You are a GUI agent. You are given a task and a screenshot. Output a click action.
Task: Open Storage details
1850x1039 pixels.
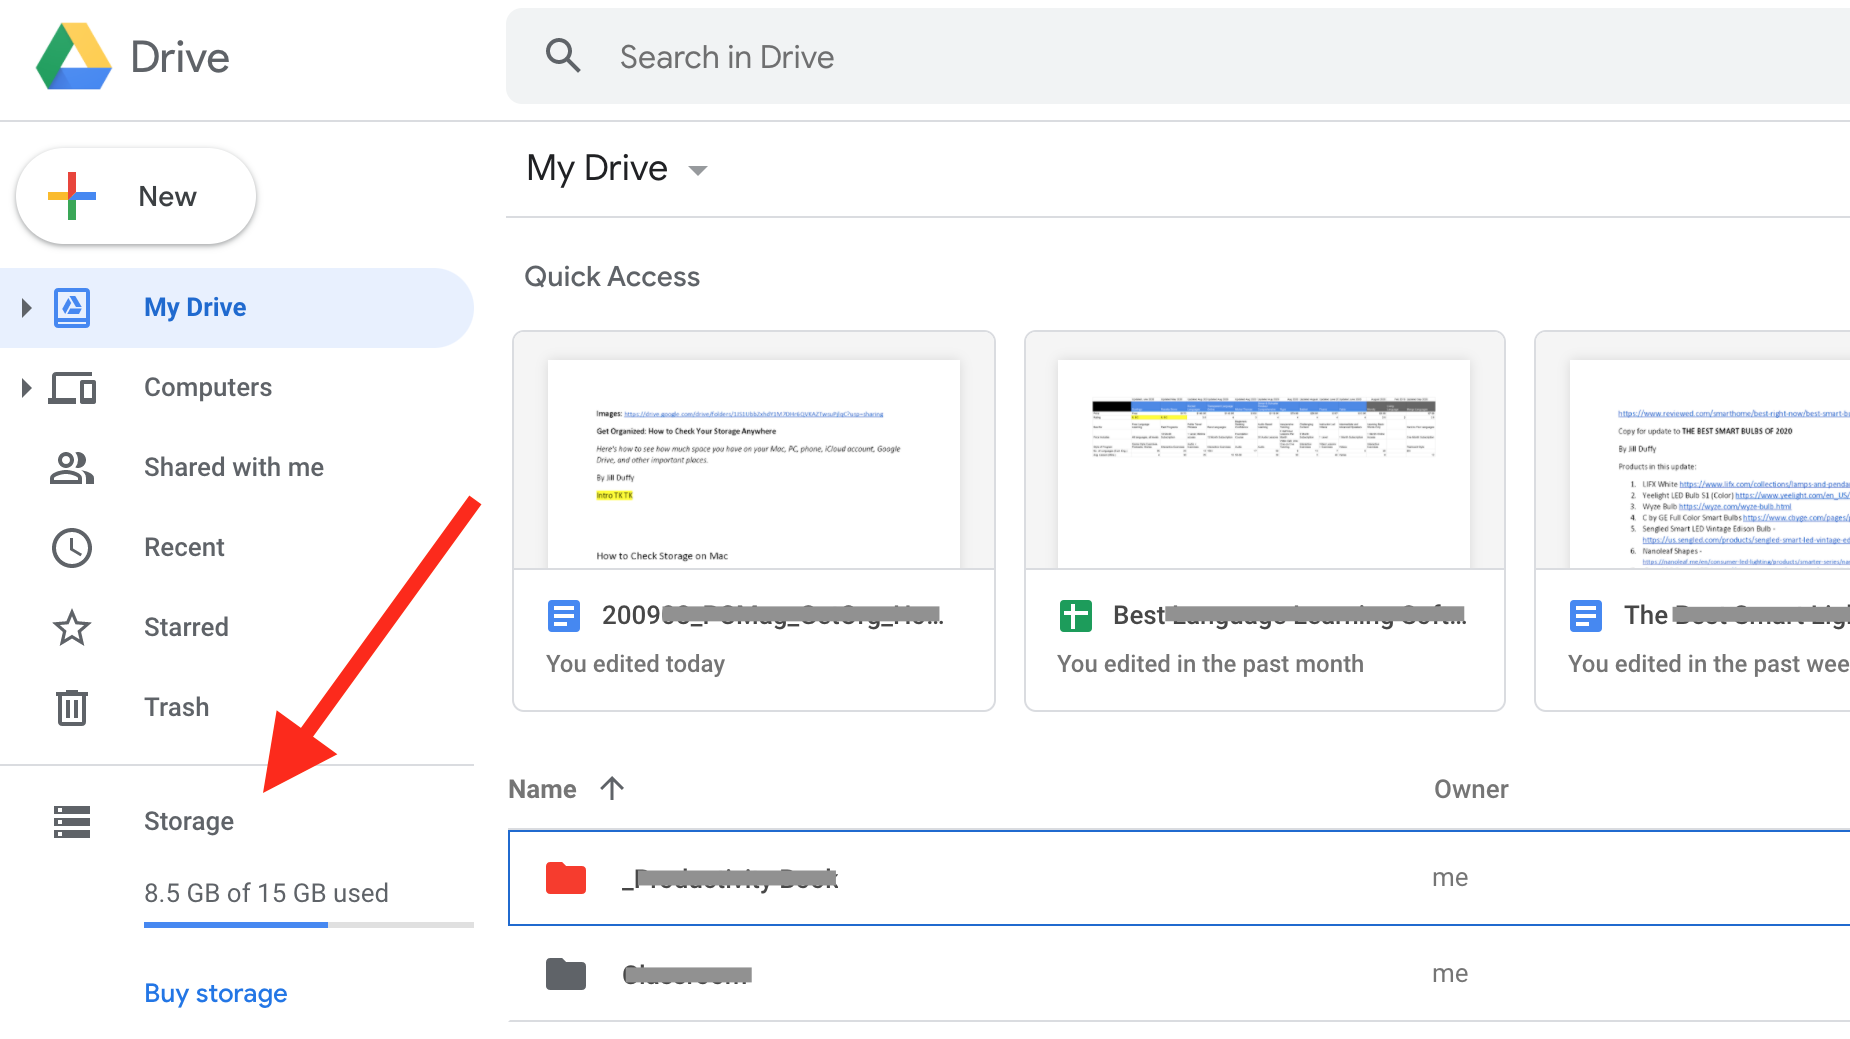pos(188,821)
